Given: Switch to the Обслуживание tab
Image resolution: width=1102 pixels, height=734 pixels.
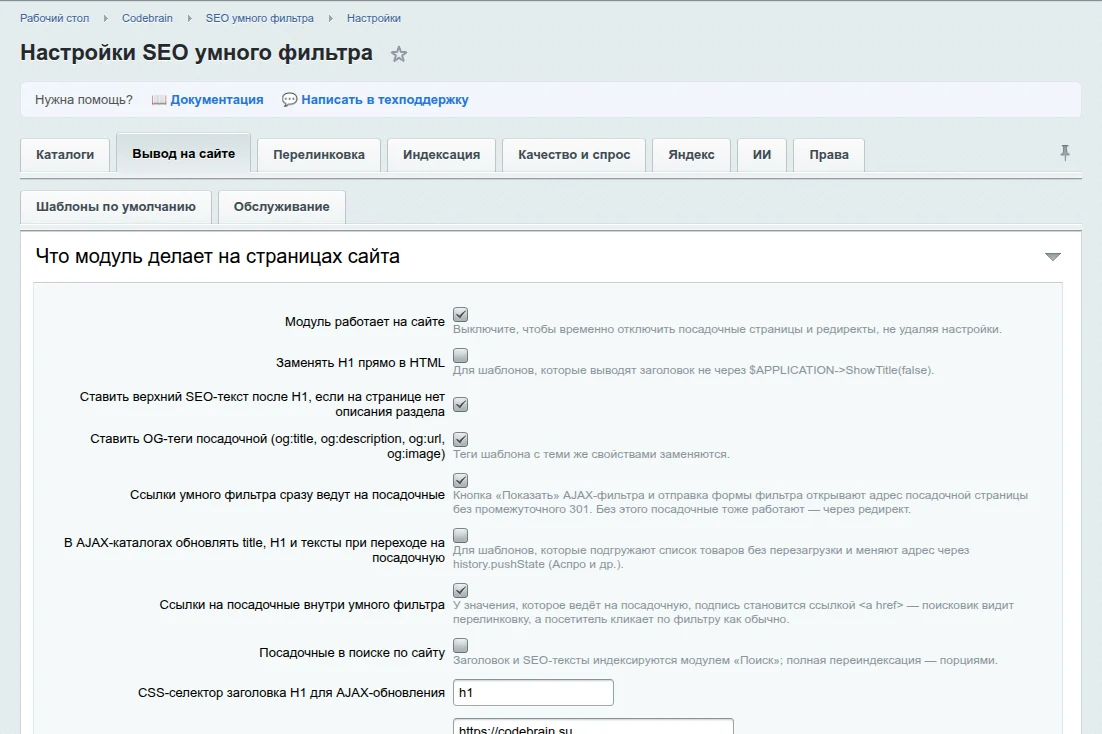Looking at the screenshot, I should tap(282, 207).
